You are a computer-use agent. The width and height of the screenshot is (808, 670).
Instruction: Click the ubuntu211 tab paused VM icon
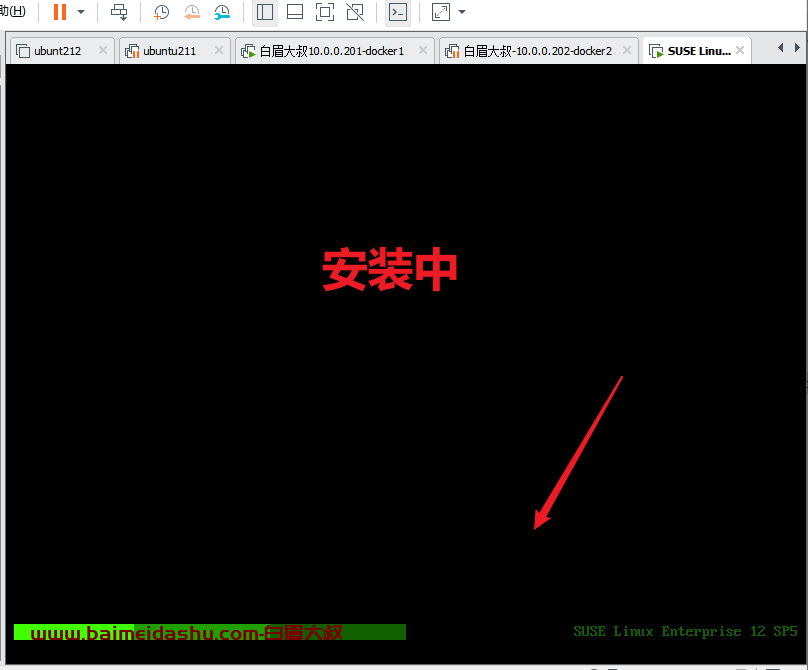132,51
